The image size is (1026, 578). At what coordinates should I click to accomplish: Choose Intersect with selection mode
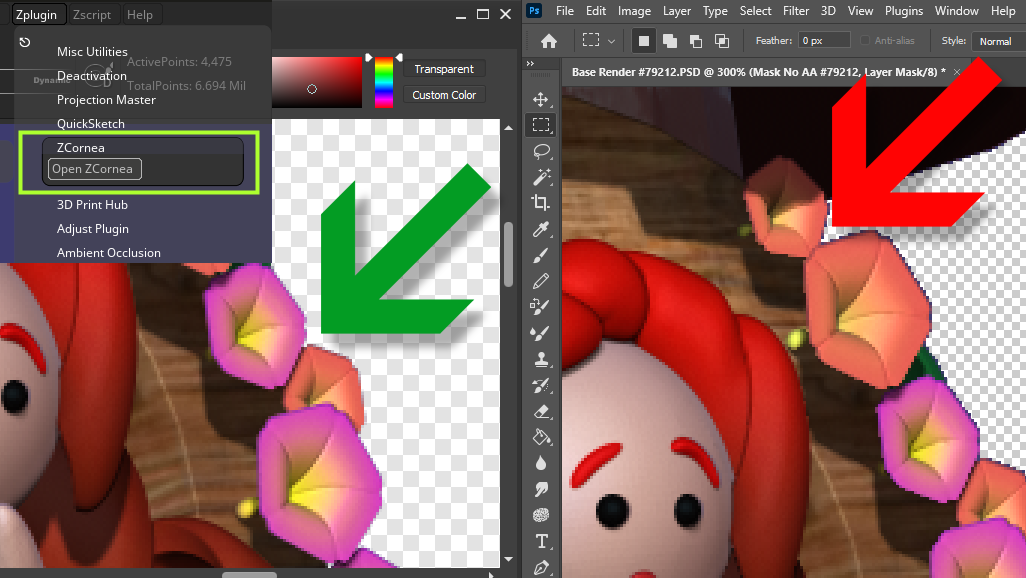pos(722,41)
